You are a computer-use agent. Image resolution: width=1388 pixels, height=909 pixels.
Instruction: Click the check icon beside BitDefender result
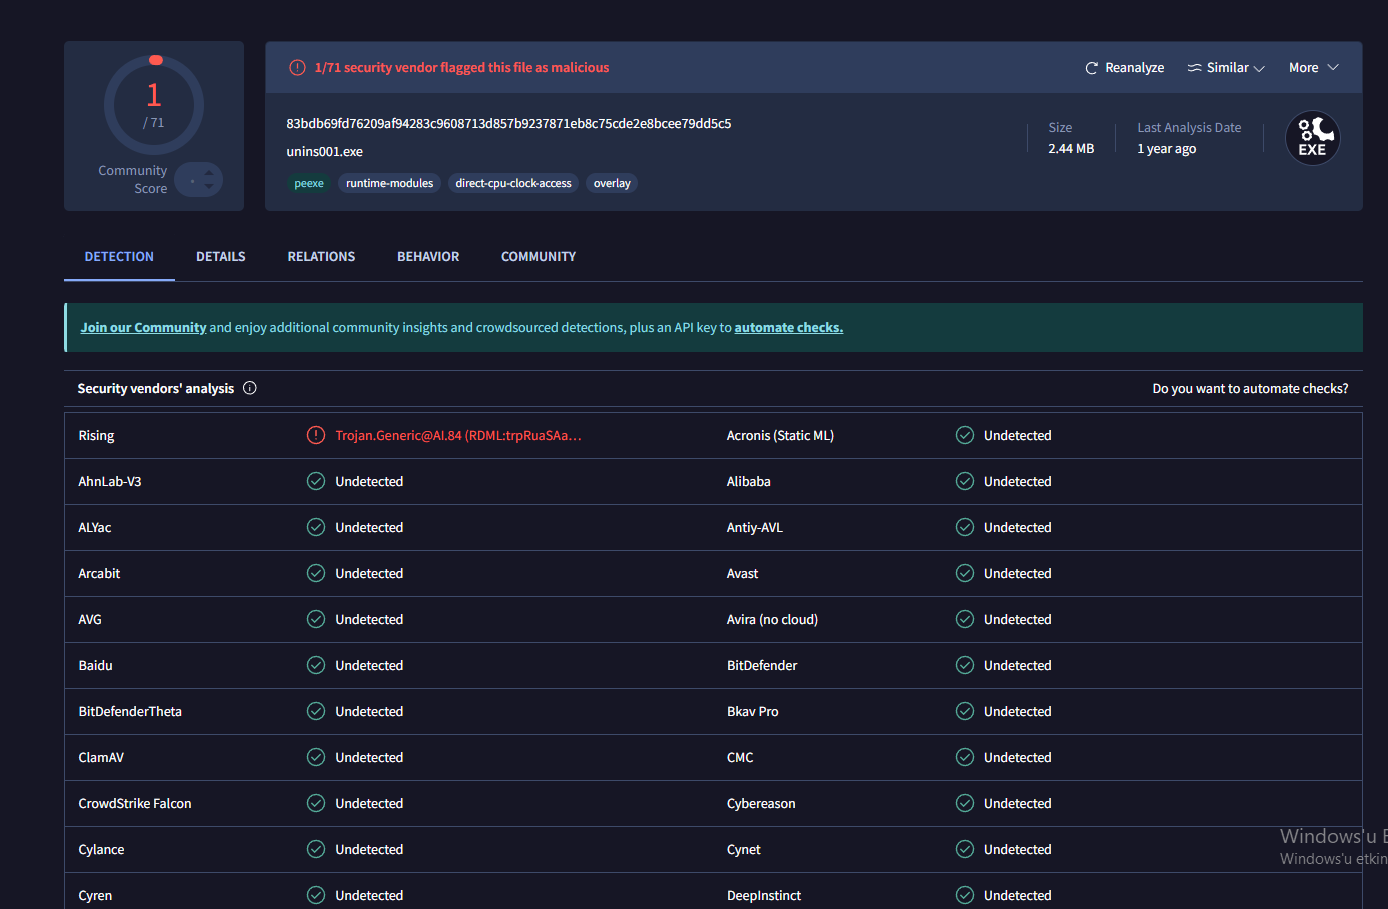(x=965, y=665)
